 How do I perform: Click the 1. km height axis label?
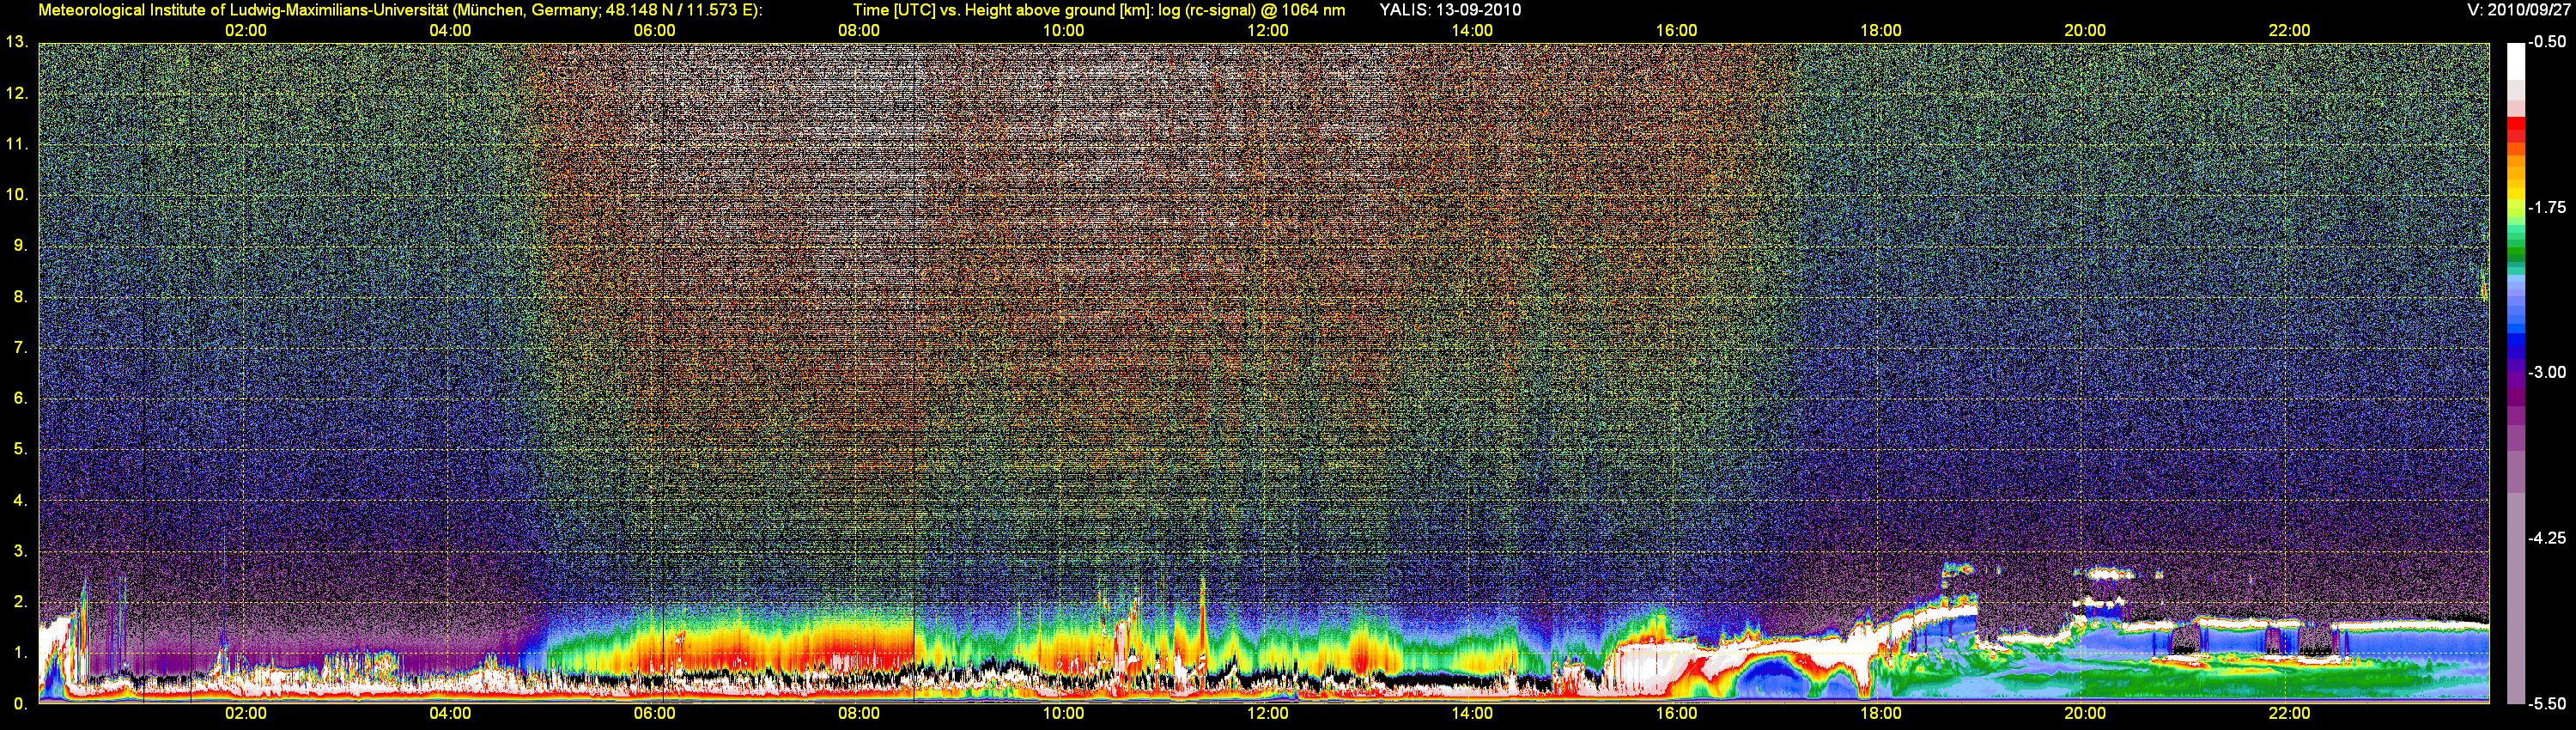pos(20,653)
